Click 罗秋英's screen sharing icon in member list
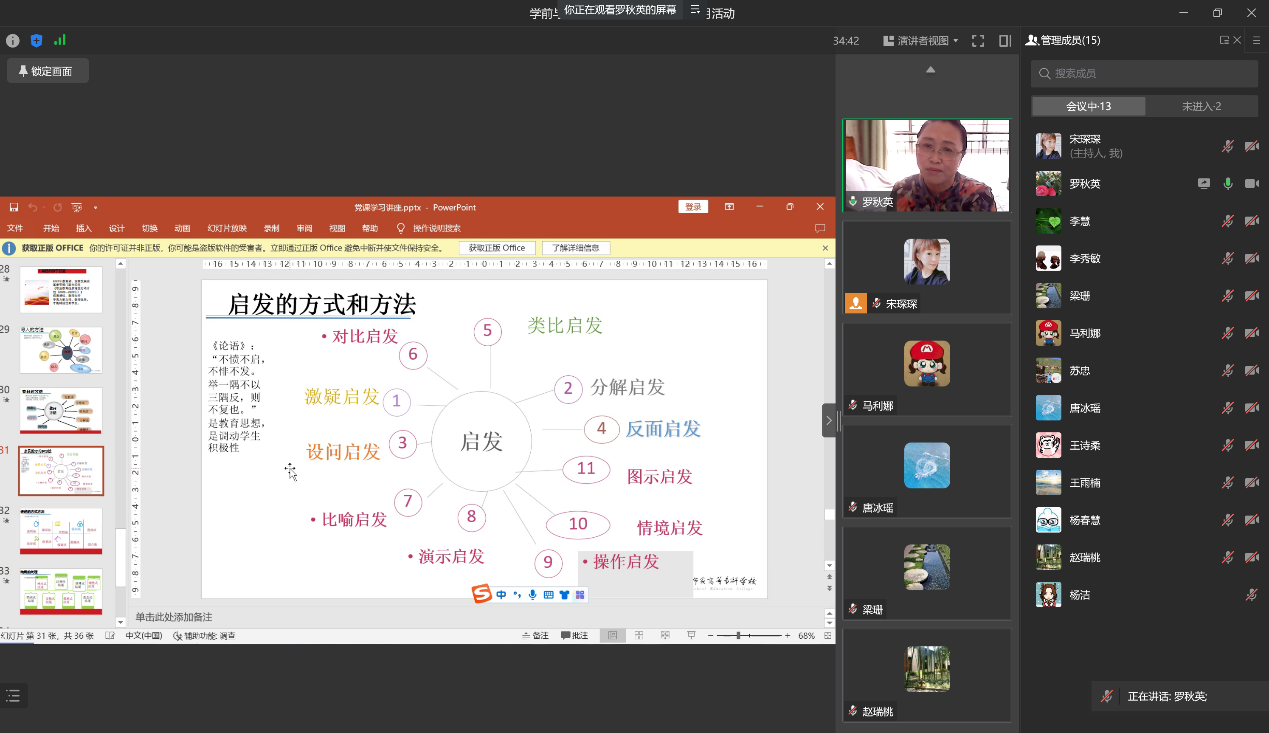Screen dimensions: 1269x733 click(1204, 184)
